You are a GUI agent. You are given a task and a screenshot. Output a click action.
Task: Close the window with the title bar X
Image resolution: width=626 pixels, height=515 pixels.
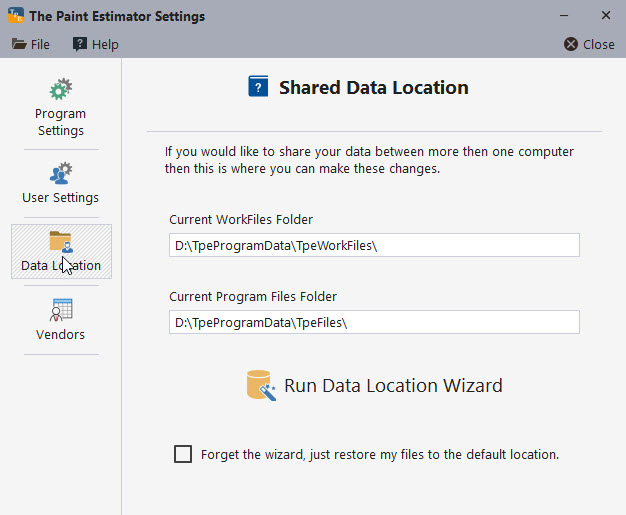606,16
